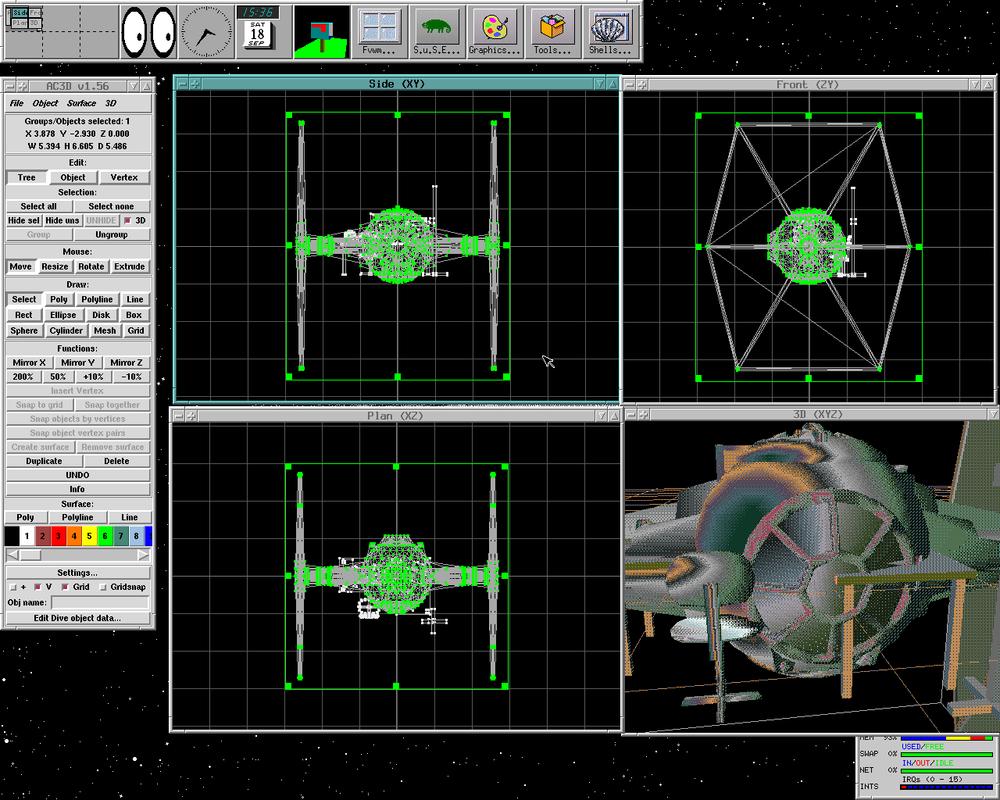This screenshot has height=800, width=1000.
Task: Scale selection with the 50% button
Action: pyautogui.click(x=58, y=376)
